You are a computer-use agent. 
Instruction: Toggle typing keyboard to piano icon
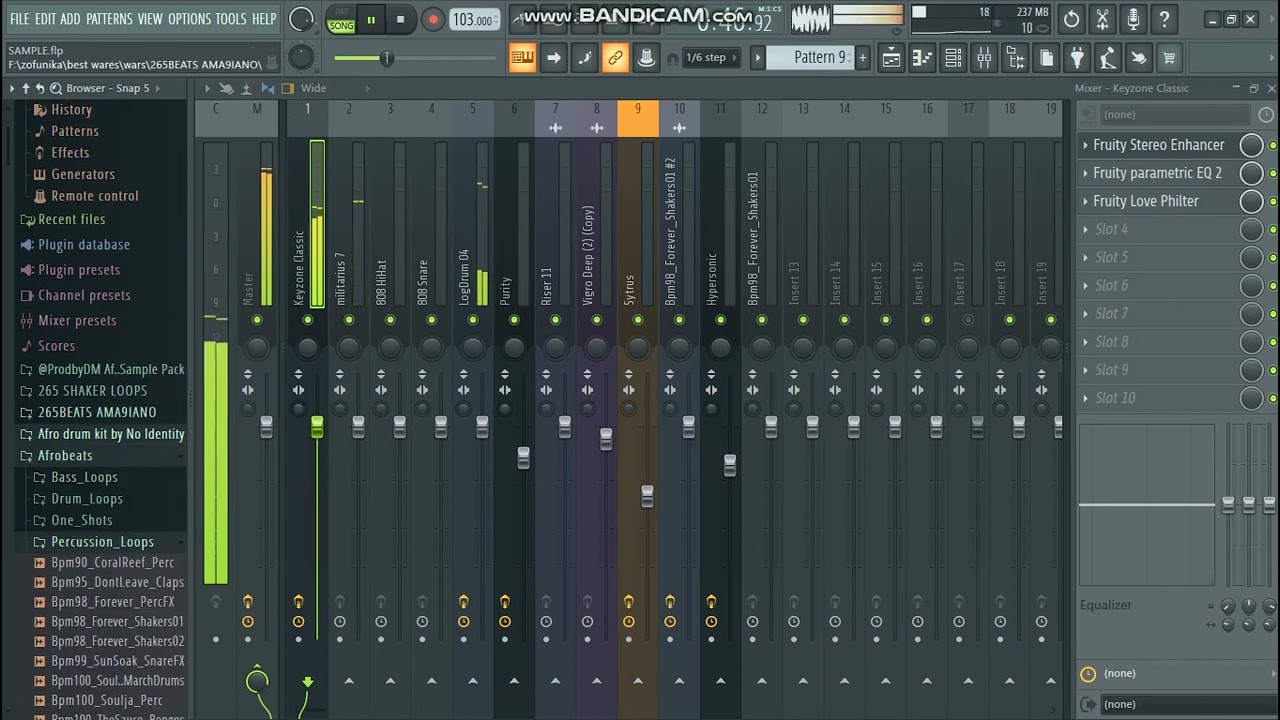(522, 58)
